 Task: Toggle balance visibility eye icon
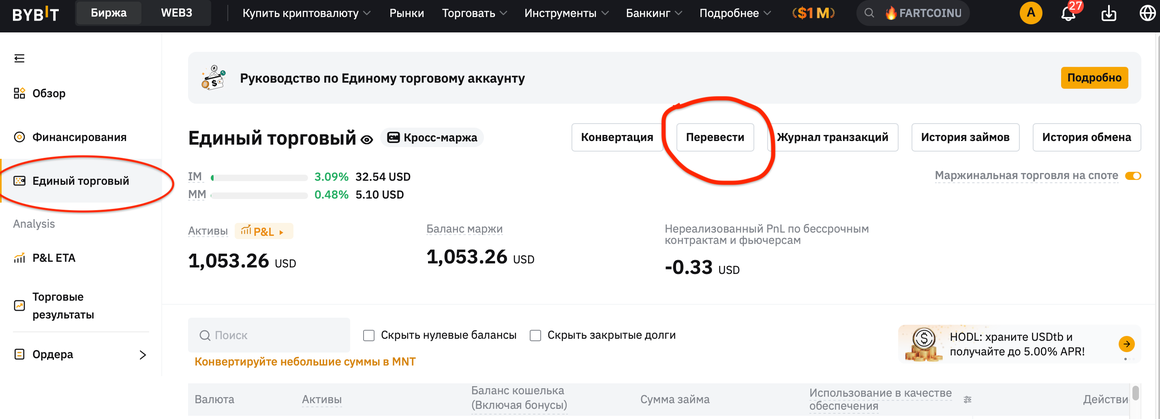pyautogui.click(x=366, y=138)
